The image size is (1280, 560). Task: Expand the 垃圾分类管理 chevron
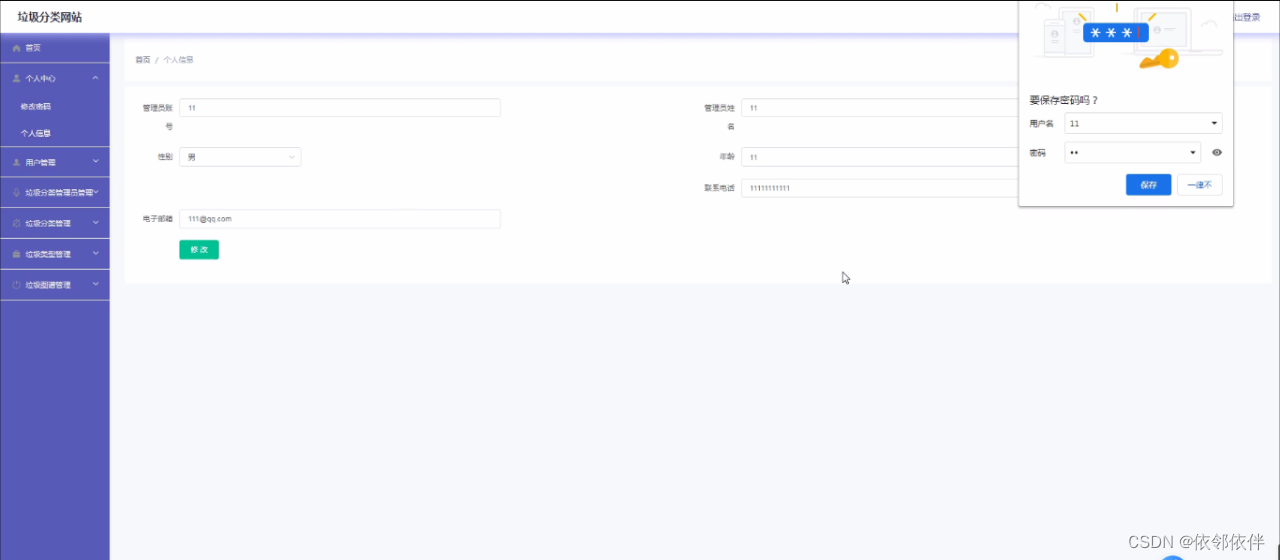click(x=95, y=223)
